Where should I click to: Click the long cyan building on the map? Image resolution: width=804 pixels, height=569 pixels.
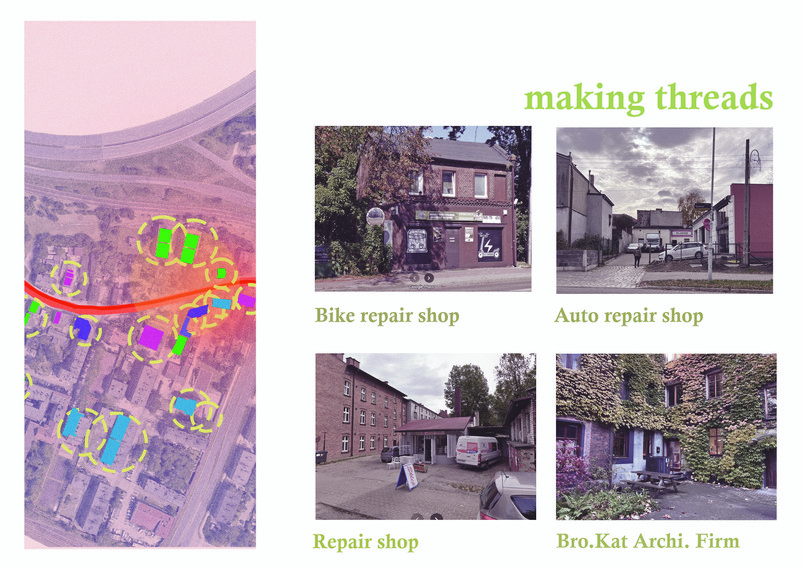tap(115, 440)
